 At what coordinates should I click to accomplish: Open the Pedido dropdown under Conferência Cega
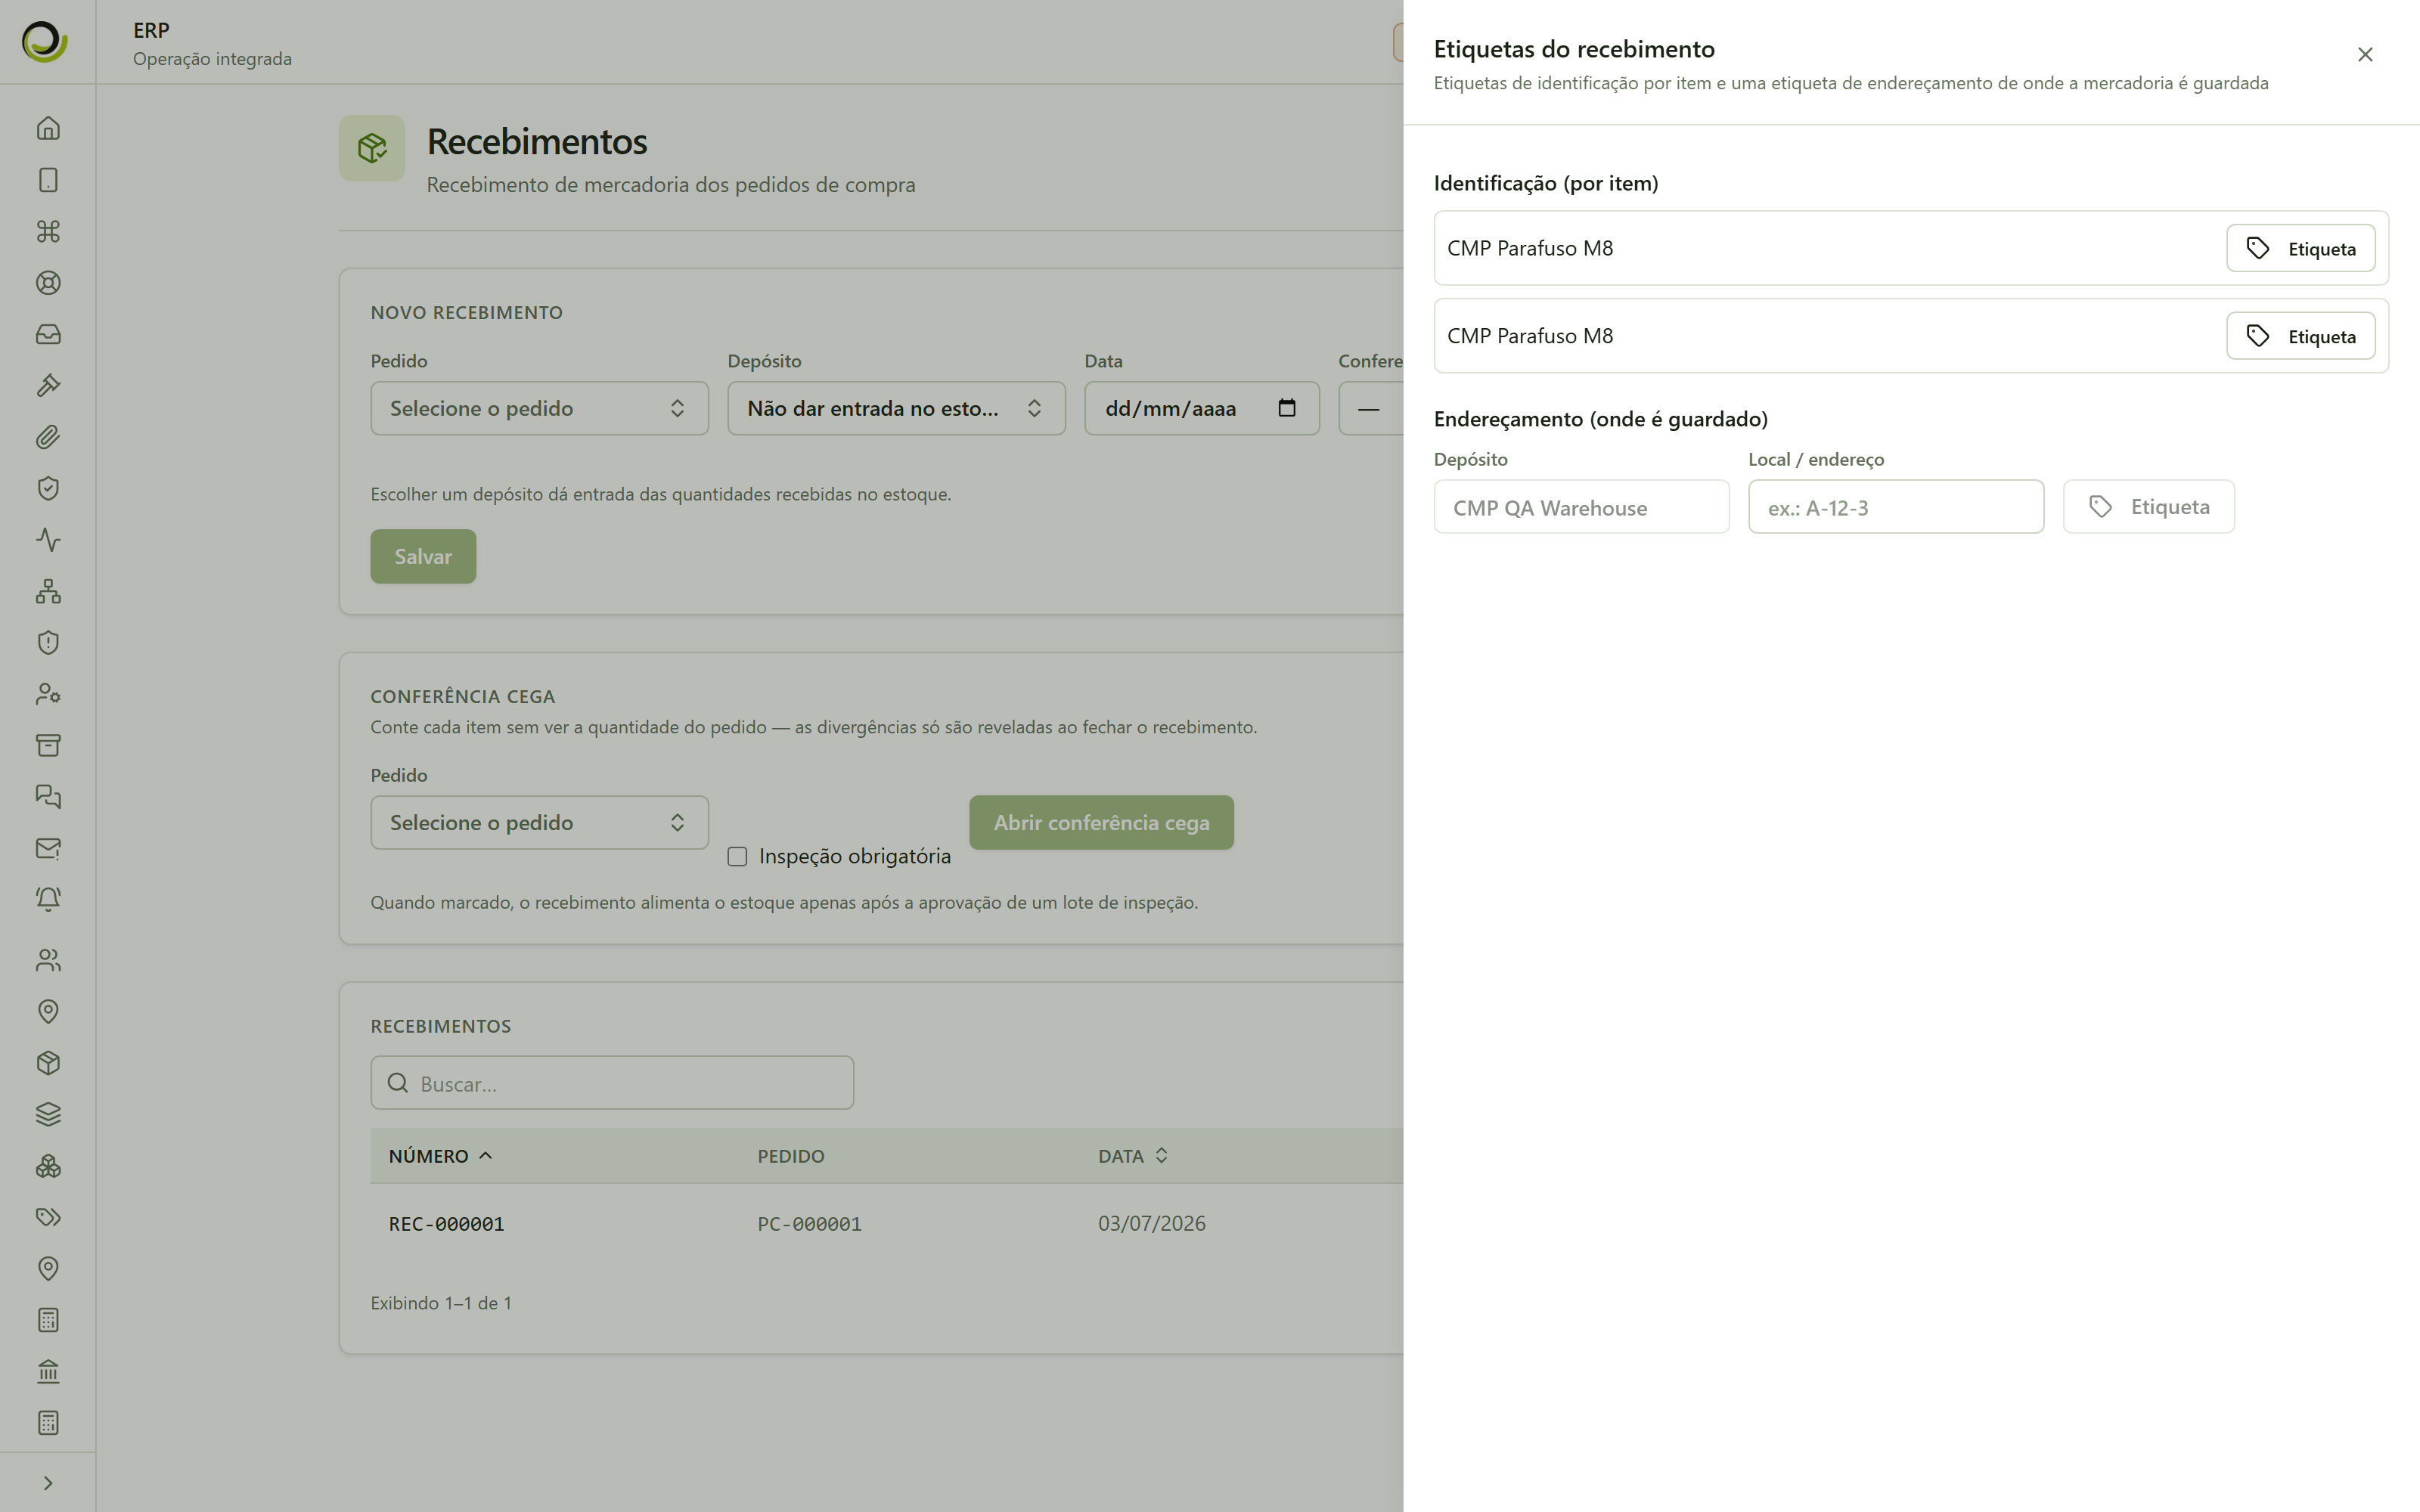click(x=539, y=822)
